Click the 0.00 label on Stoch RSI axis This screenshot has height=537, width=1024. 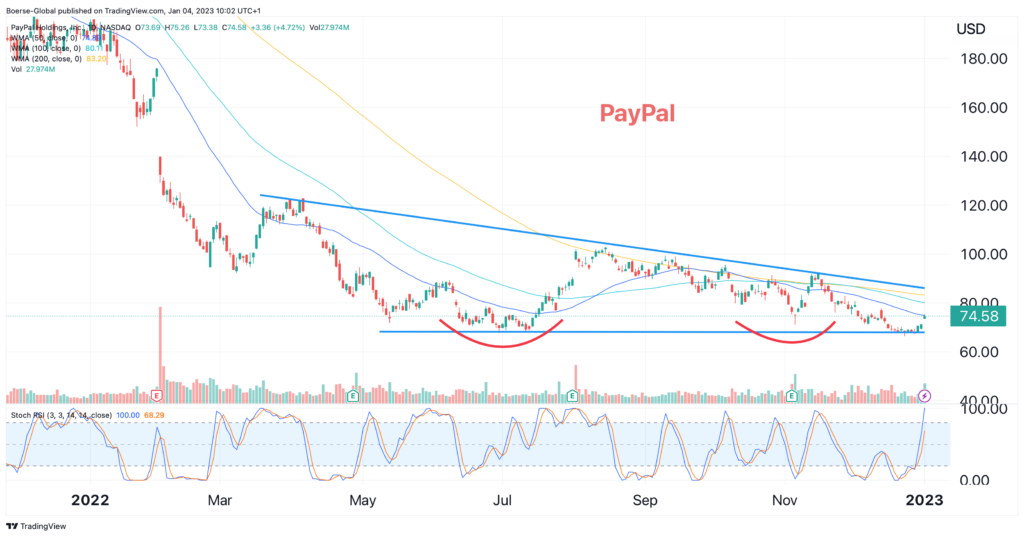click(x=975, y=481)
